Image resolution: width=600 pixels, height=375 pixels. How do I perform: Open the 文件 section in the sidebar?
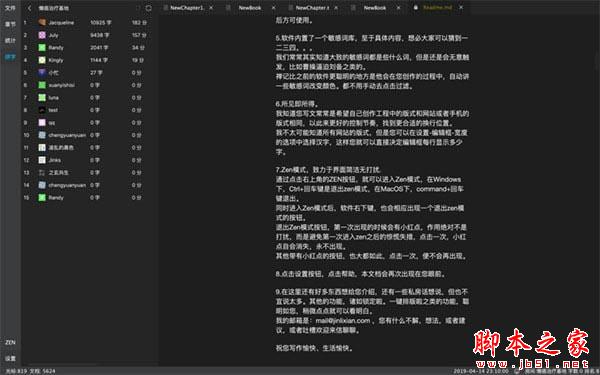[10, 8]
